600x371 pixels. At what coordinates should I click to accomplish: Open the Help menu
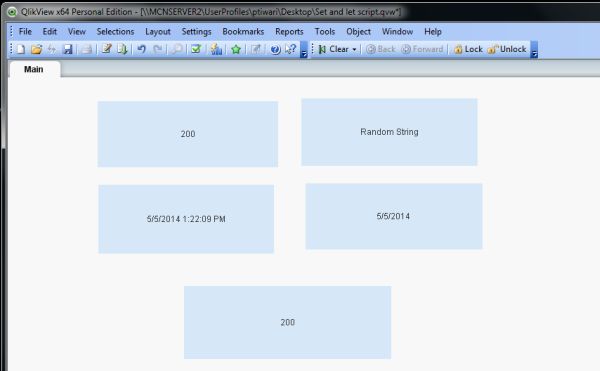point(433,31)
